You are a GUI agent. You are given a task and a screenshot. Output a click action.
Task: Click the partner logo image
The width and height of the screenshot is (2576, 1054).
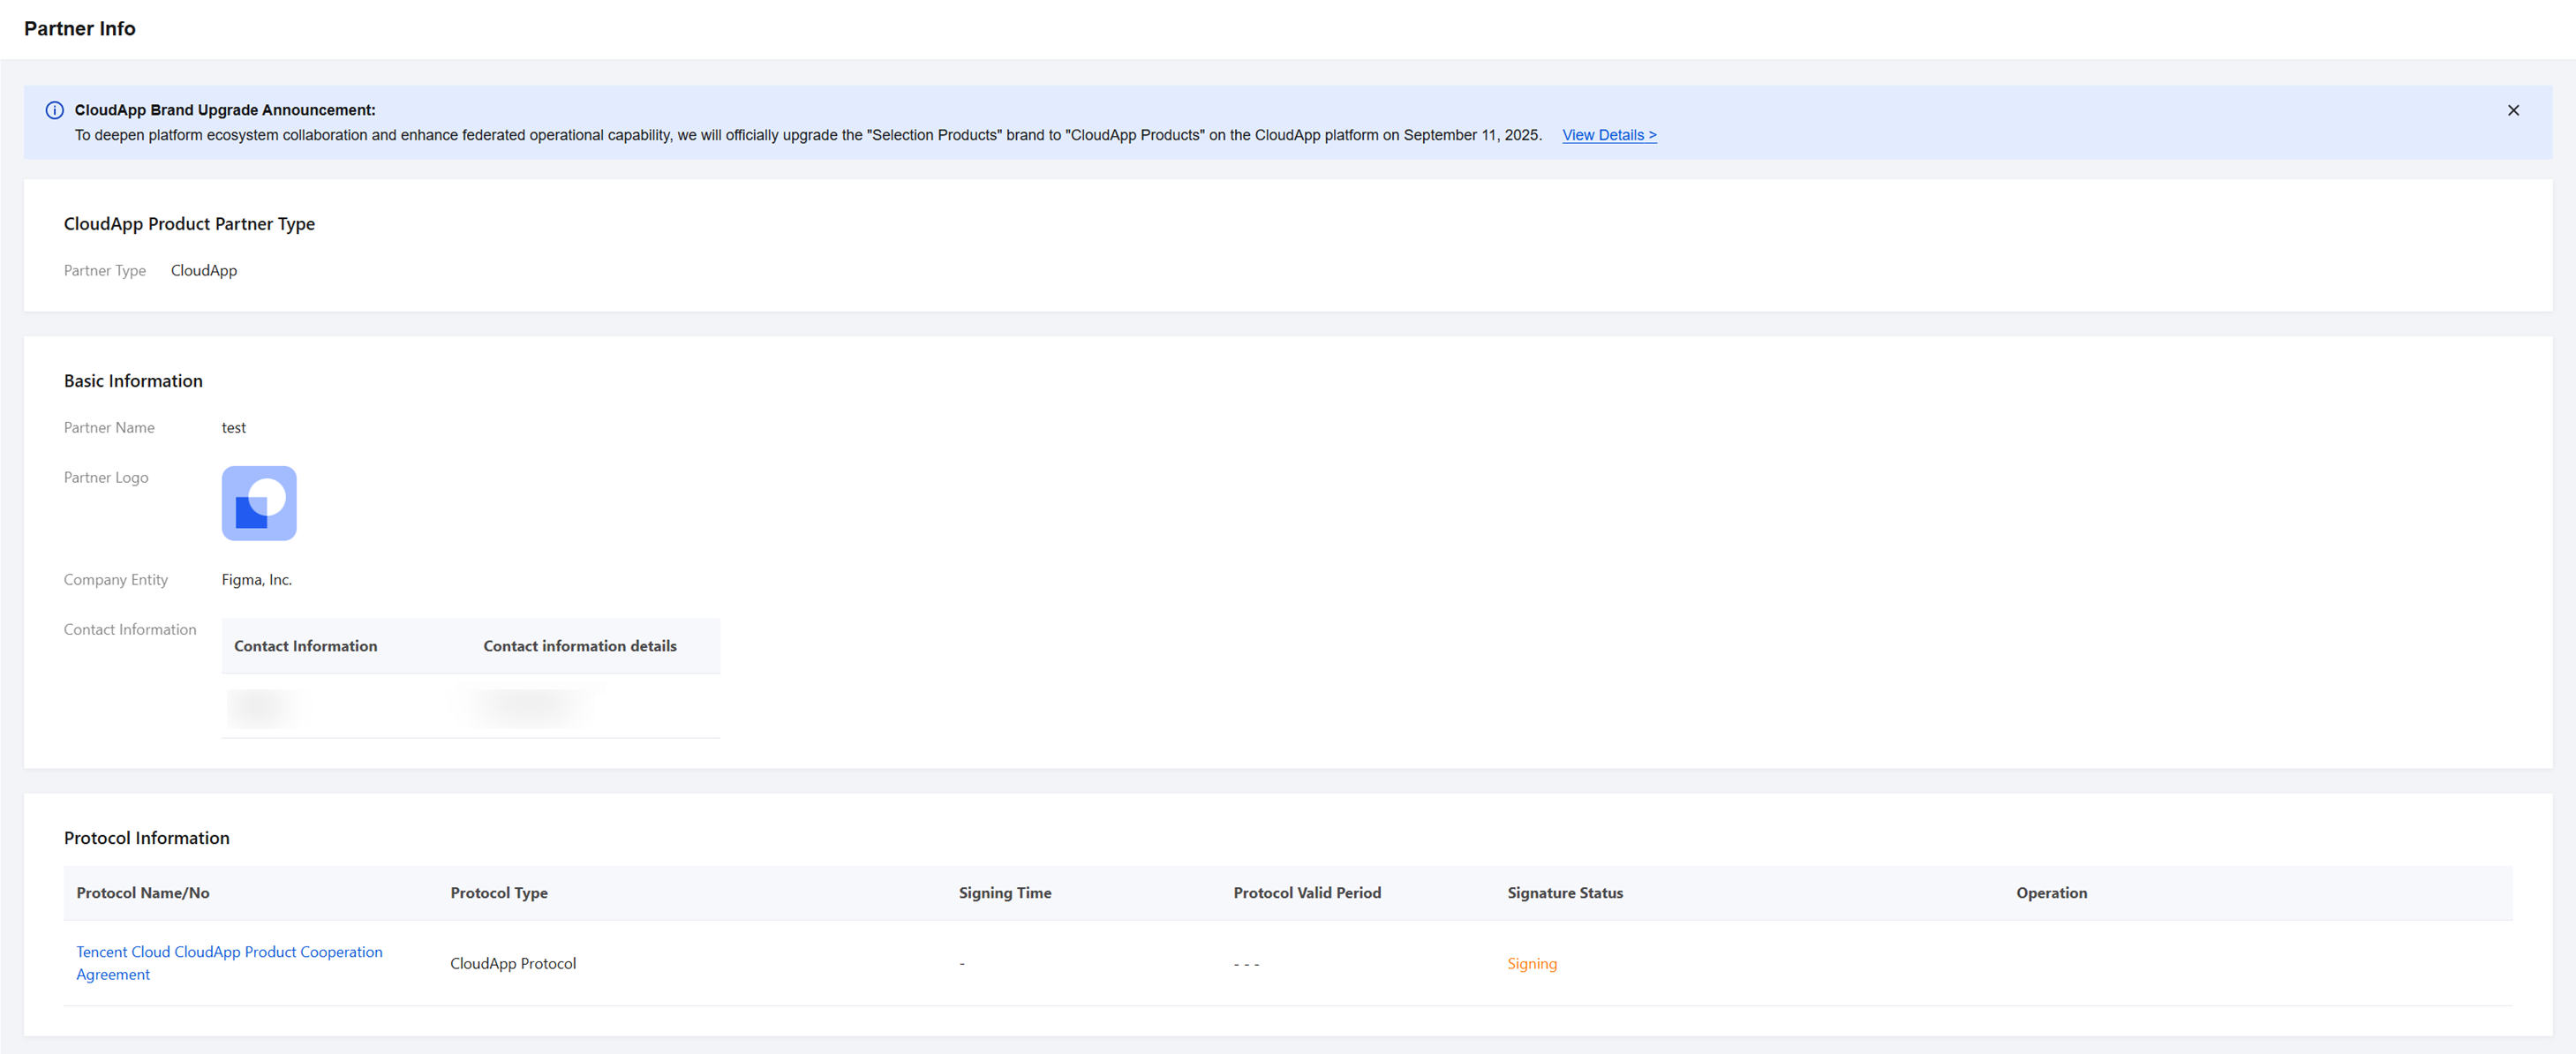tap(259, 503)
